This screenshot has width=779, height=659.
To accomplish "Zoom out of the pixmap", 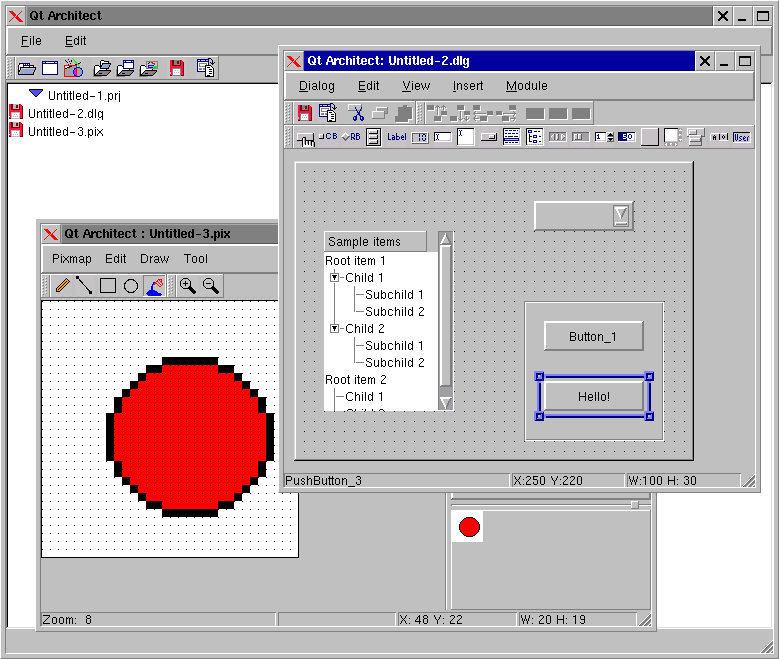I will click(211, 286).
